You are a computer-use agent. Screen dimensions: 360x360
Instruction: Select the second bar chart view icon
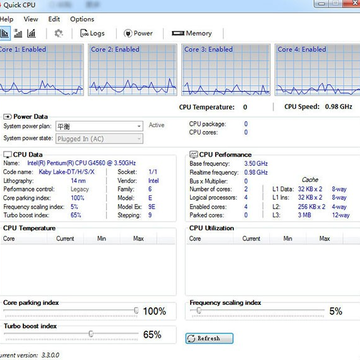18,33
